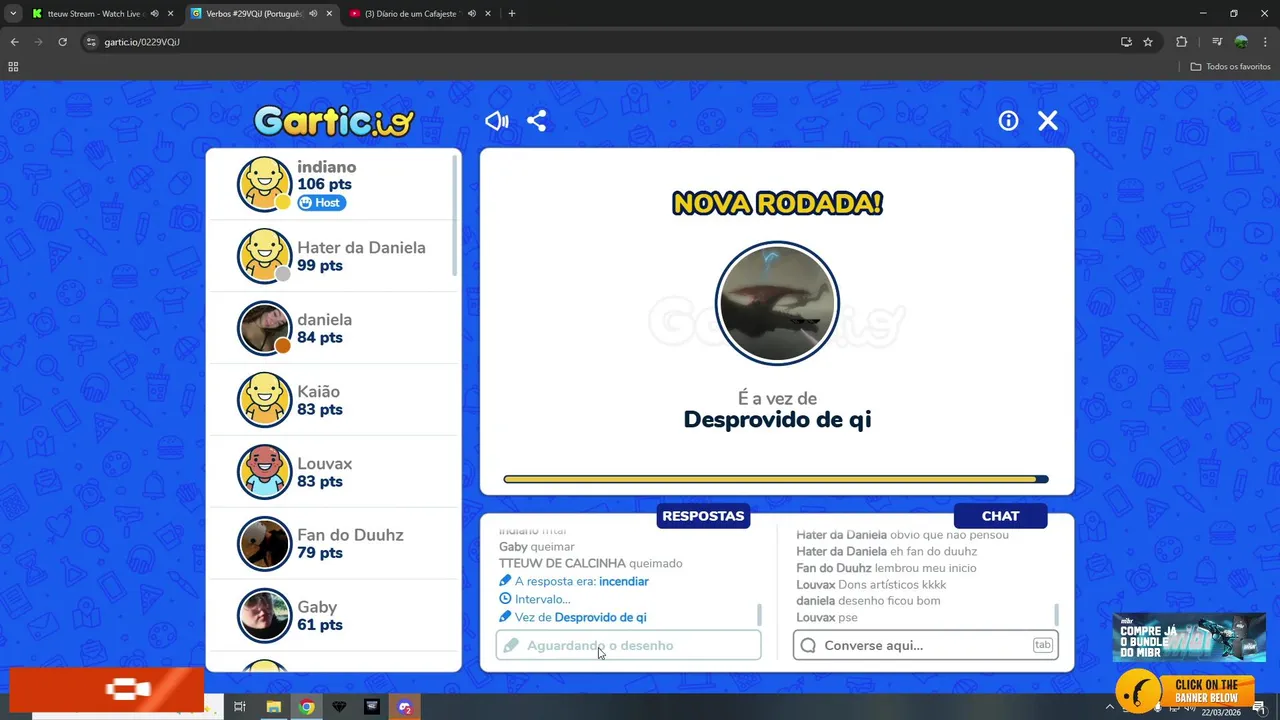
Task: Click the 'Click on the banner below' overlay
Action: pyautogui.click(x=1185, y=691)
